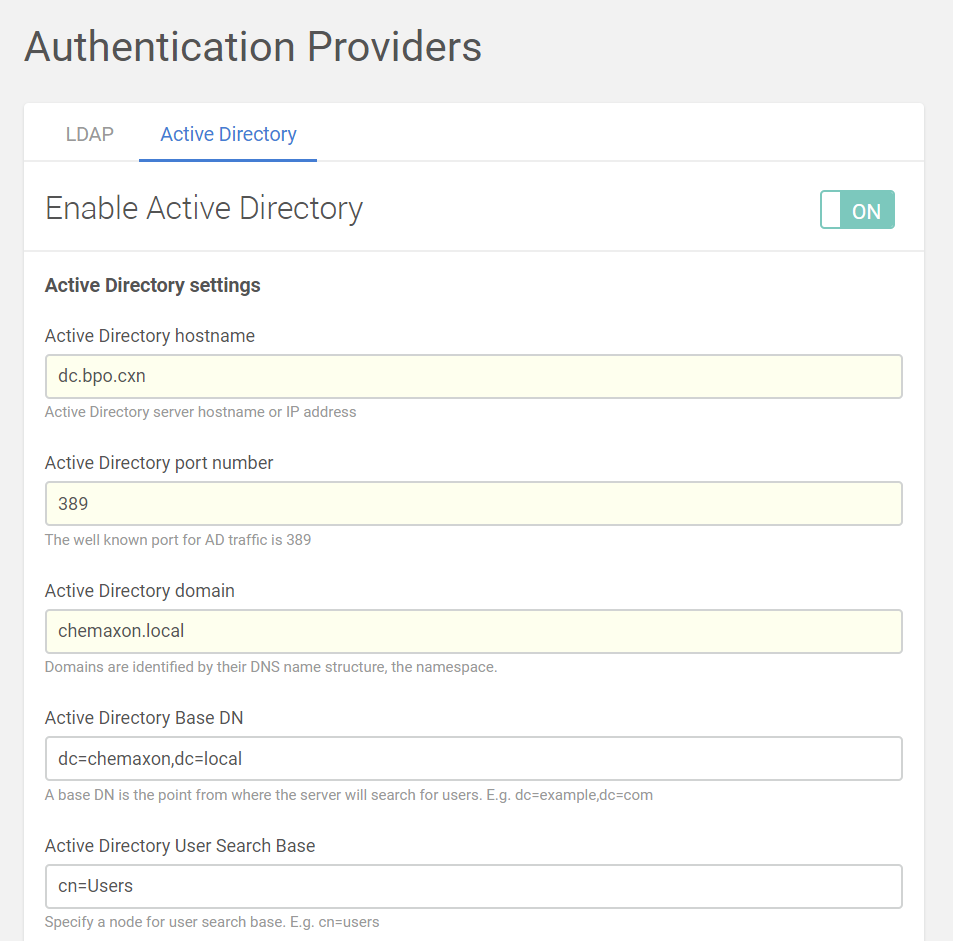Click the 'Active Directory domain' label
The image size is (953, 941).
click(140, 591)
